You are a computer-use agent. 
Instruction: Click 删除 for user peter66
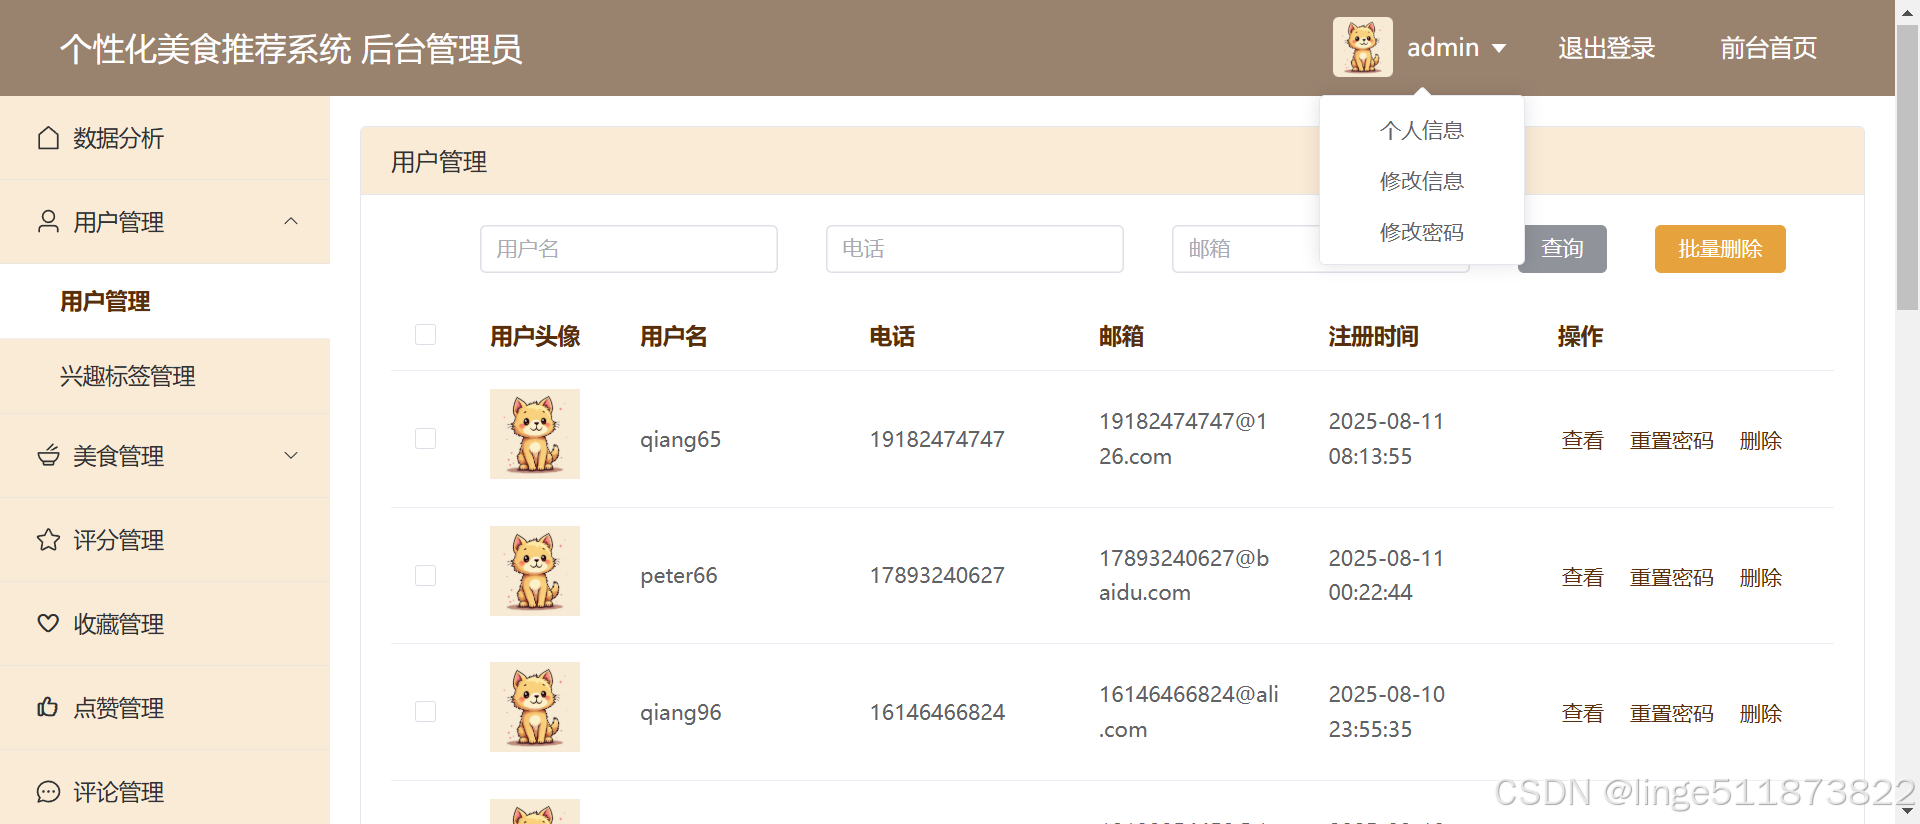pyautogui.click(x=1760, y=577)
